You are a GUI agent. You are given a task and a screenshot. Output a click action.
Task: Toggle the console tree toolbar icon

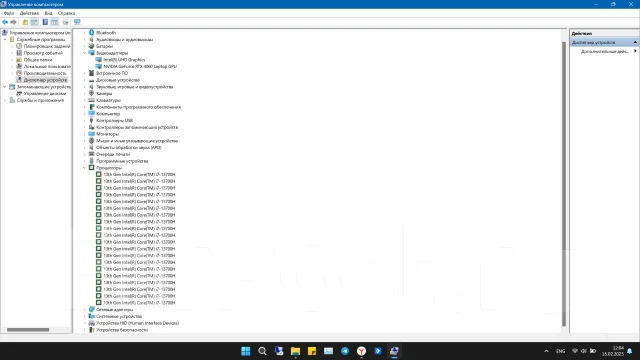[34, 22]
